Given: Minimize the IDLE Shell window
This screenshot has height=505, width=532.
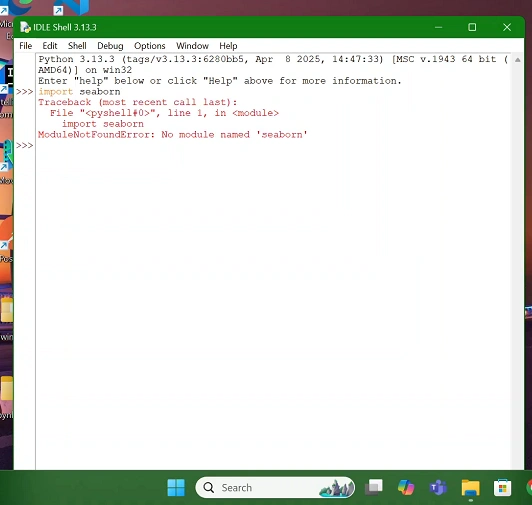Looking at the screenshot, I should [x=438, y=27].
